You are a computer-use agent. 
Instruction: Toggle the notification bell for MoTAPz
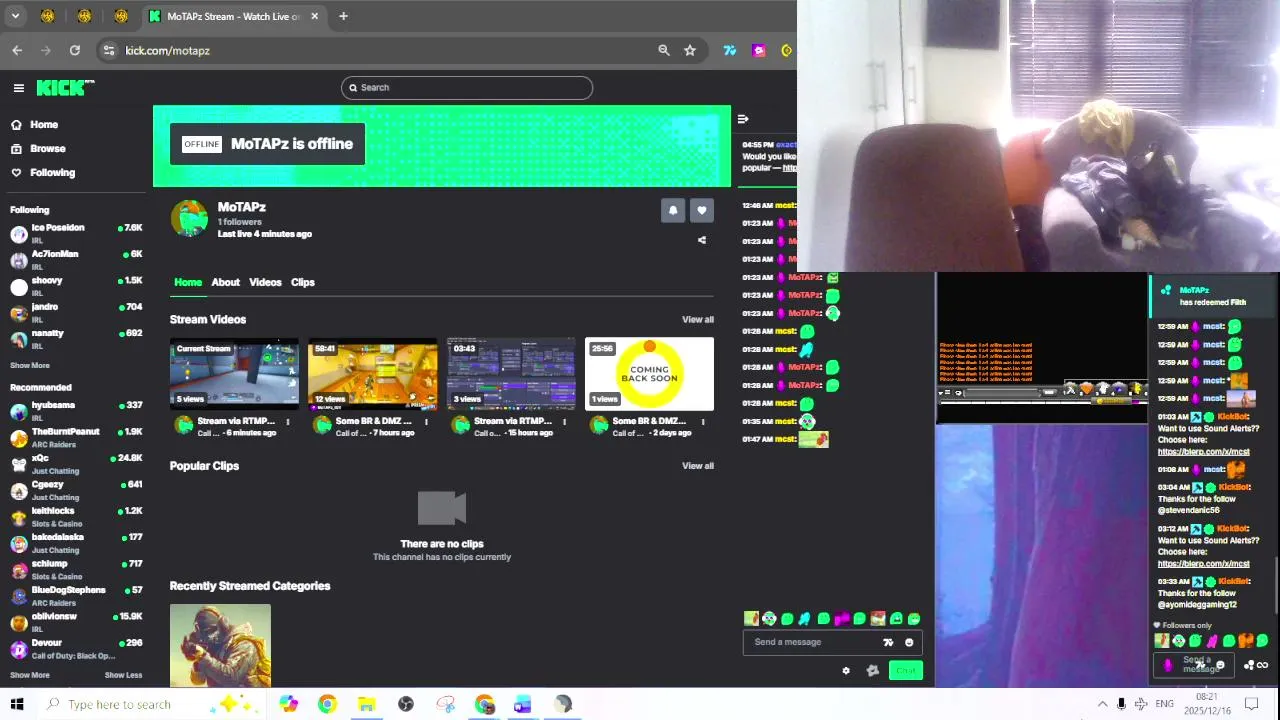tap(673, 211)
